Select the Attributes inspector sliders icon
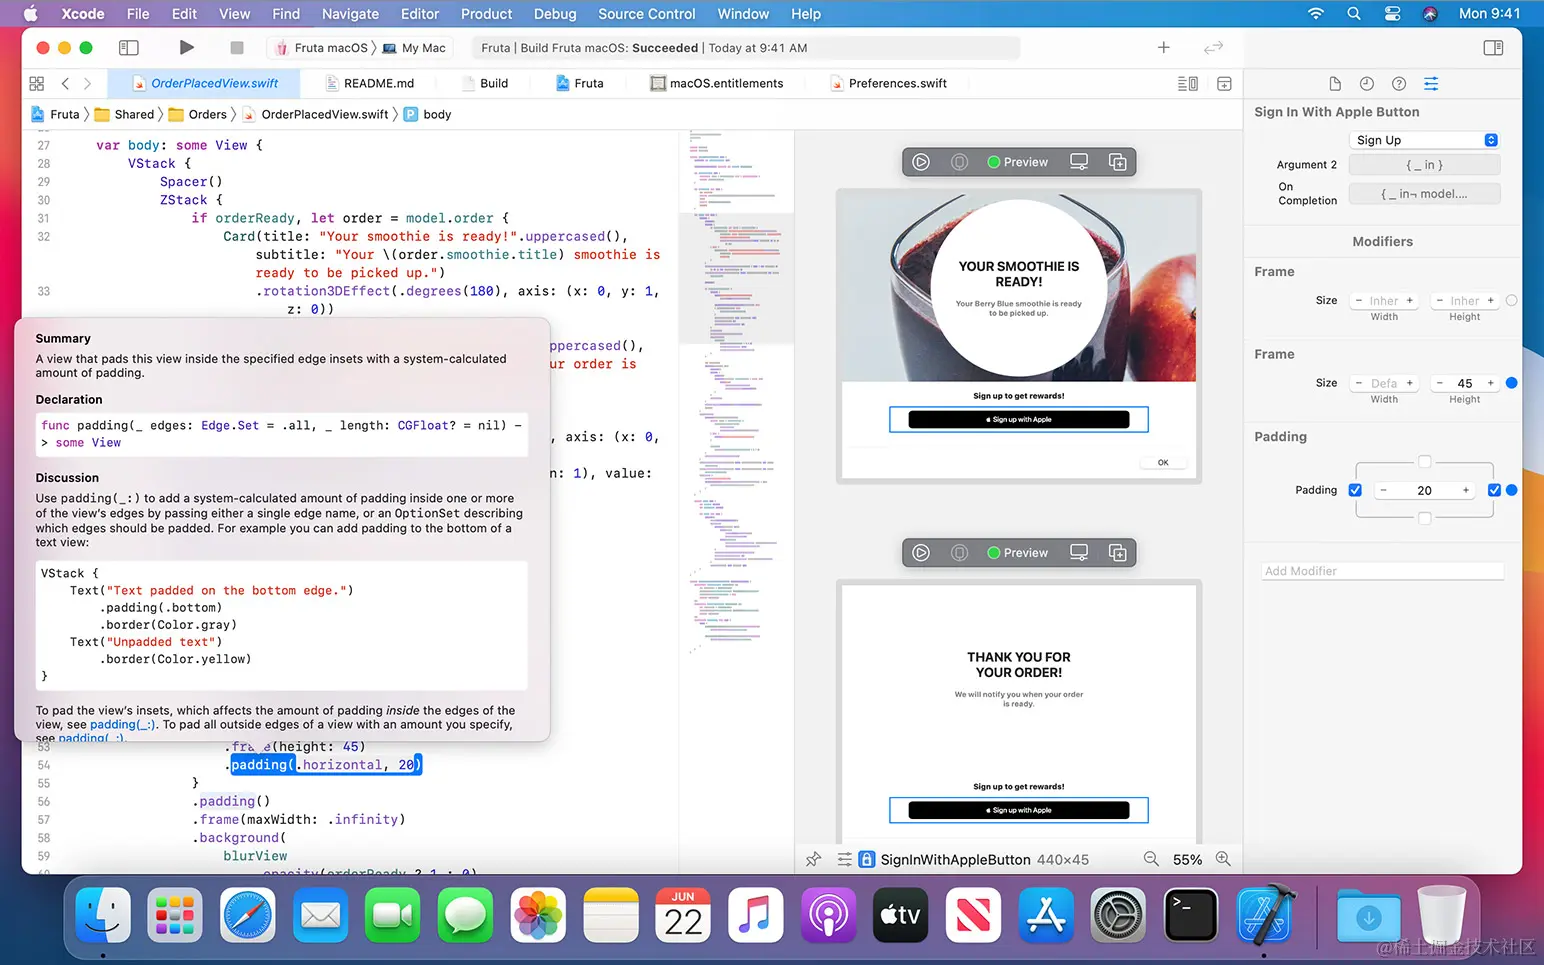Viewport: 1544px width, 965px height. [x=1430, y=84]
